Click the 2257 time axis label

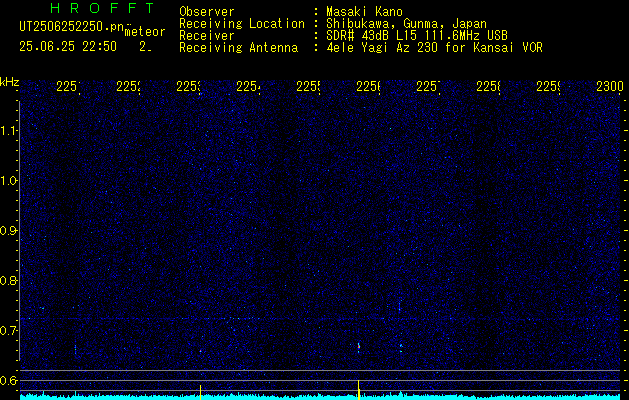tap(428, 87)
